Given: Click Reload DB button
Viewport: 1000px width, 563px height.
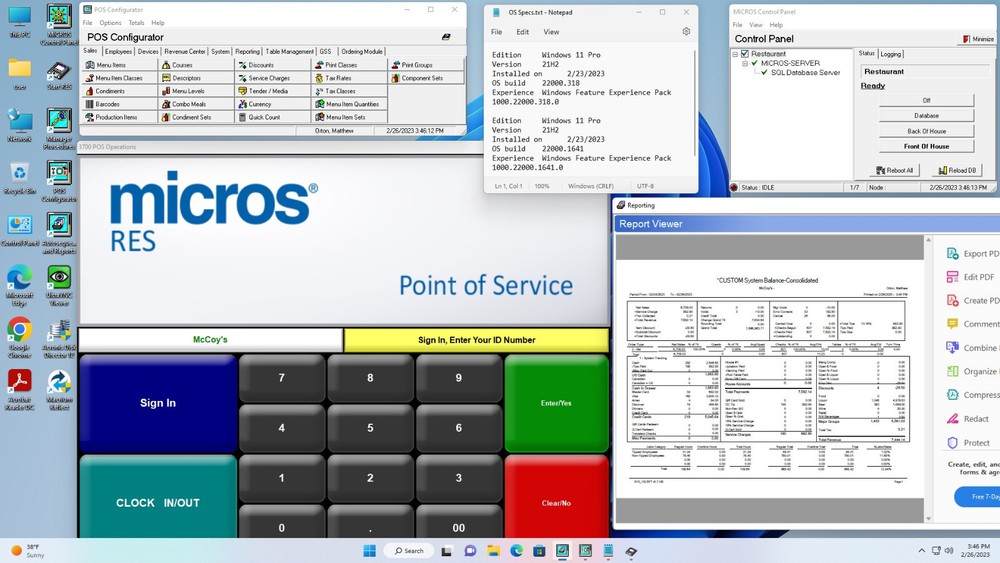Looking at the screenshot, I should click(957, 170).
